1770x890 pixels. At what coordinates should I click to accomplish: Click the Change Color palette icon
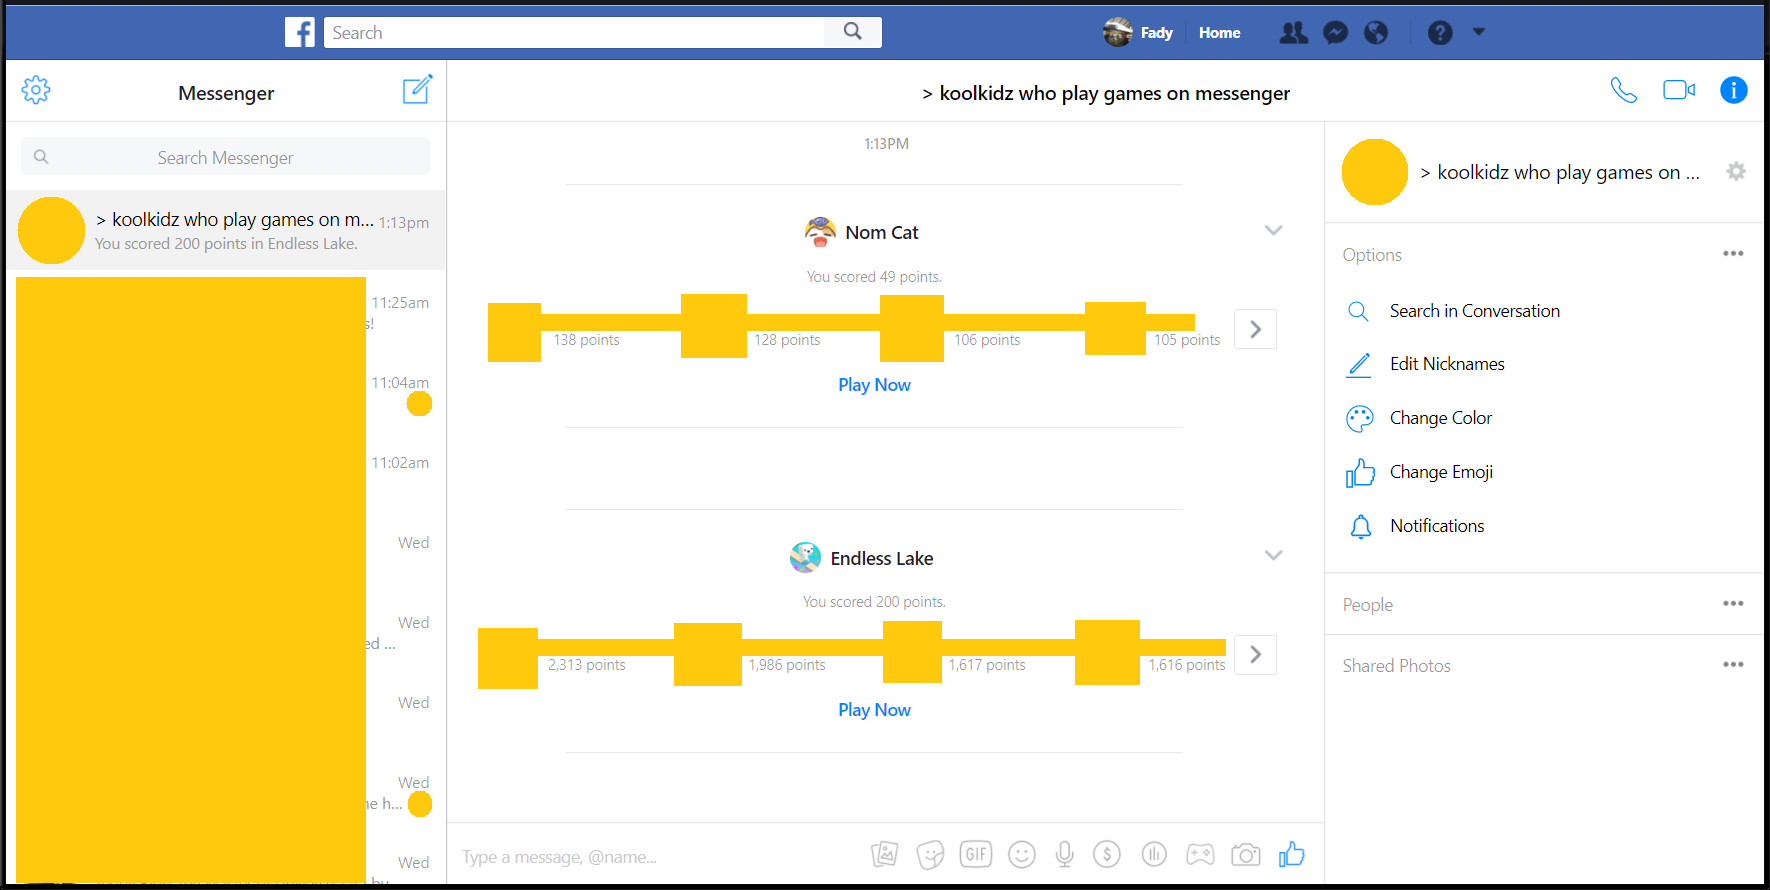(1360, 418)
